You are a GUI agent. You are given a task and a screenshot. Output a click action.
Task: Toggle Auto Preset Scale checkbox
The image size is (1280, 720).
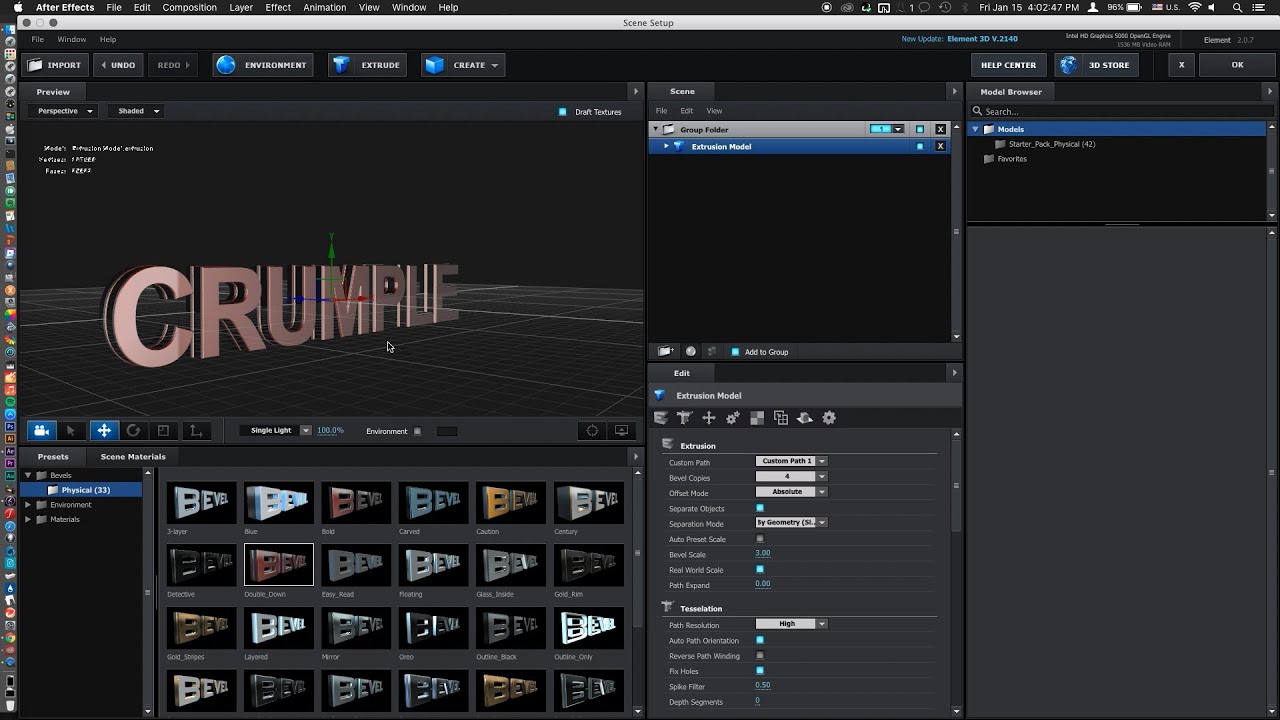tap(760, 539)
